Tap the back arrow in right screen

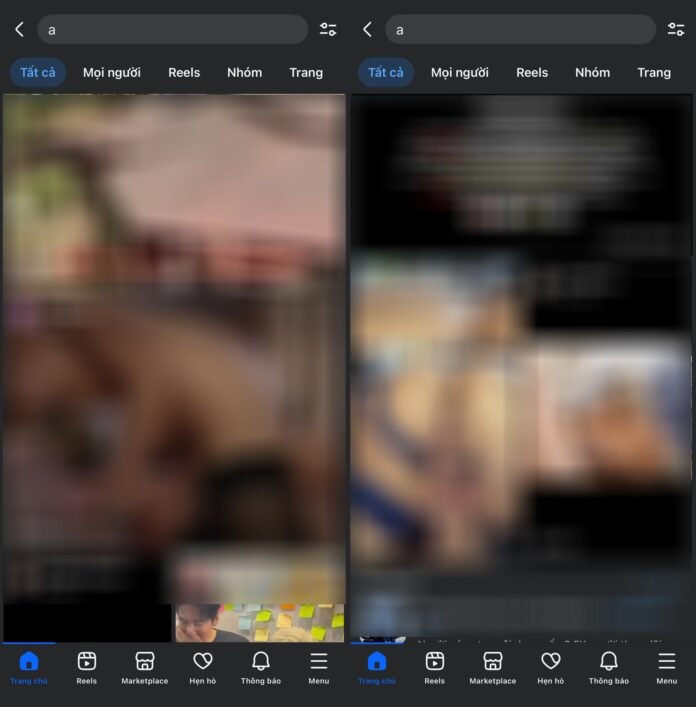367,29
